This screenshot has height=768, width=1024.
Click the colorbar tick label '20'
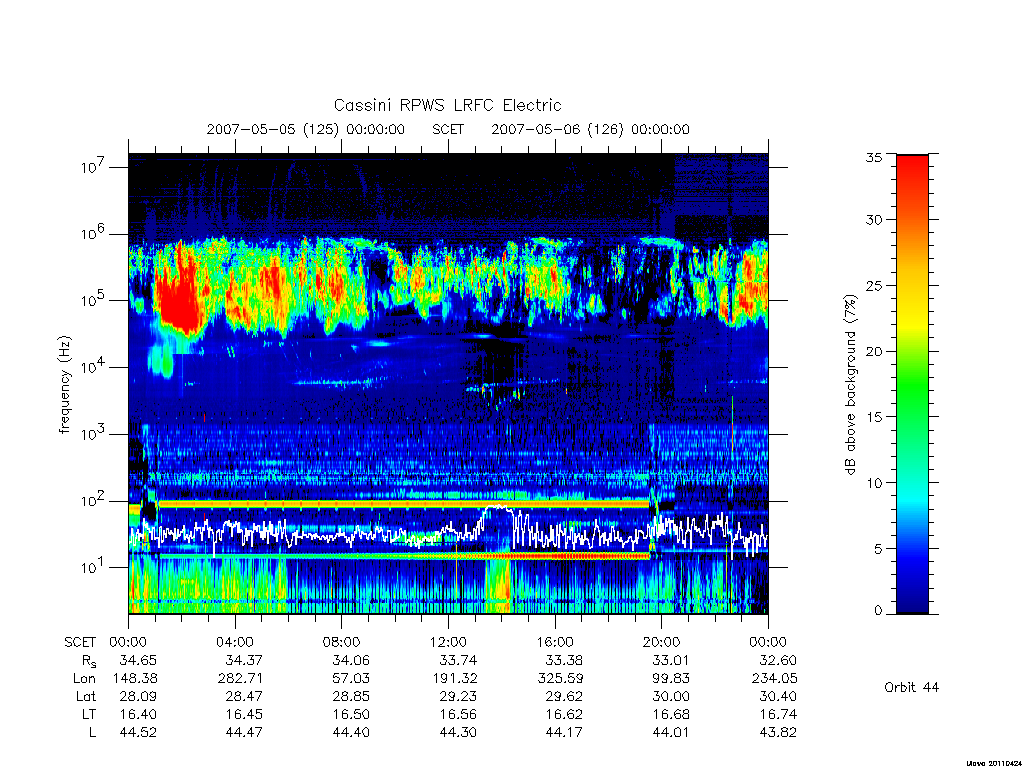pos(874,351)
